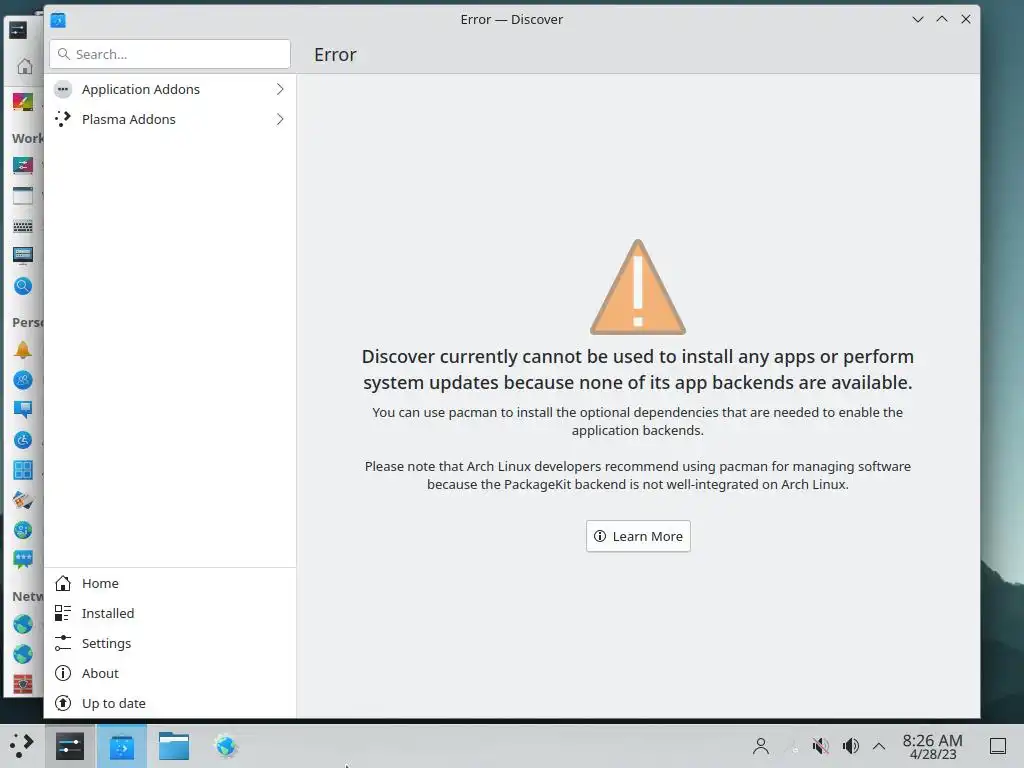Open the audio volume tray icon
1024x768 pixels.
850,746
